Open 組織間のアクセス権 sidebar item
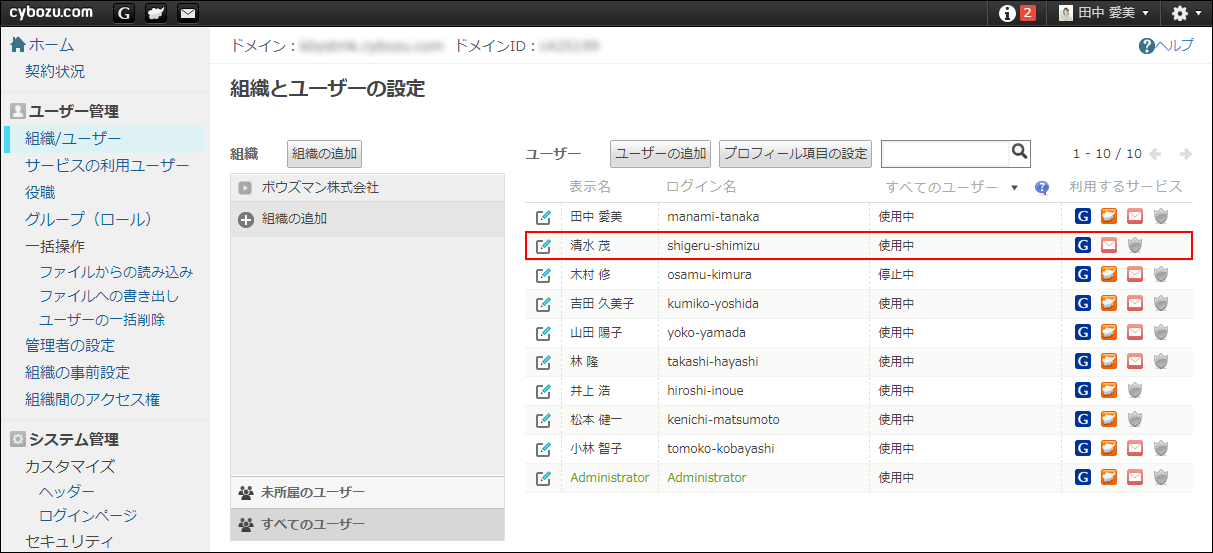Screen dimensions: 1213x553 point(92,400)
